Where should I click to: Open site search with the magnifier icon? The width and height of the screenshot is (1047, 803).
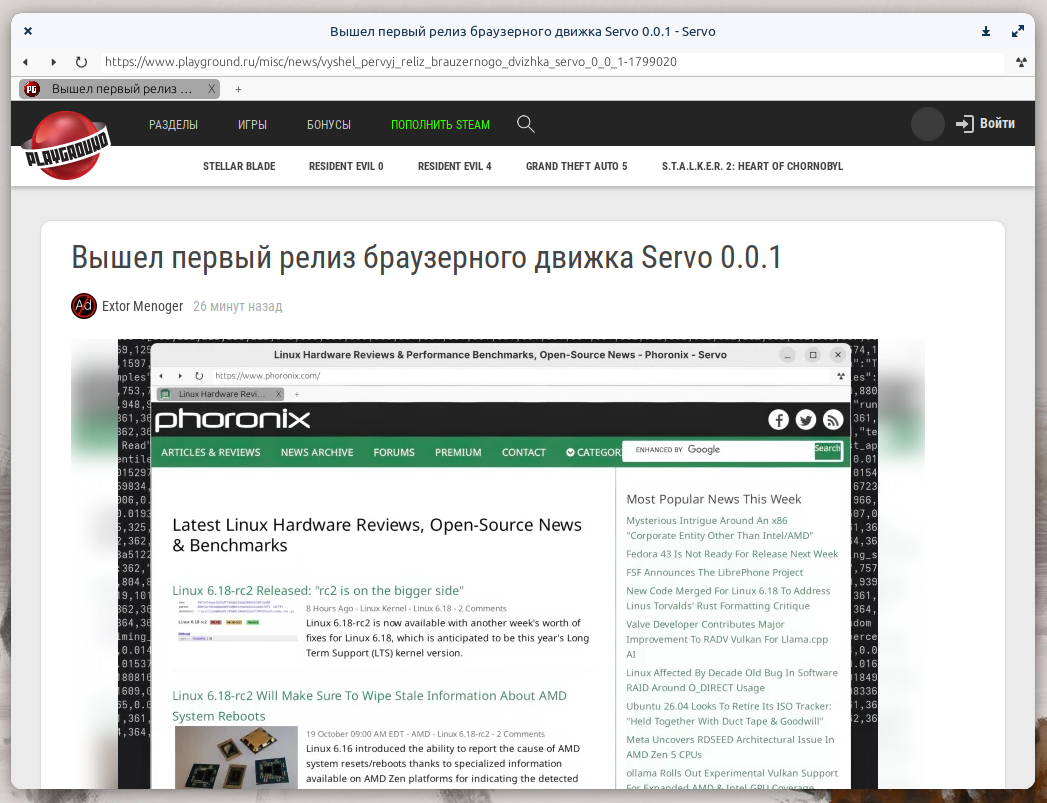[526, 124]
